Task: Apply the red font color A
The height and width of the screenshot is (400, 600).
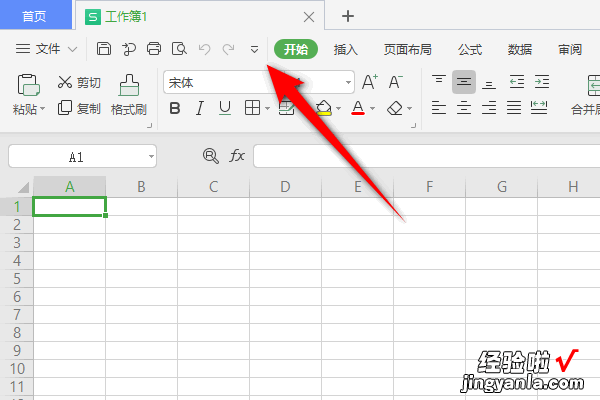Action: click(358, 108)
